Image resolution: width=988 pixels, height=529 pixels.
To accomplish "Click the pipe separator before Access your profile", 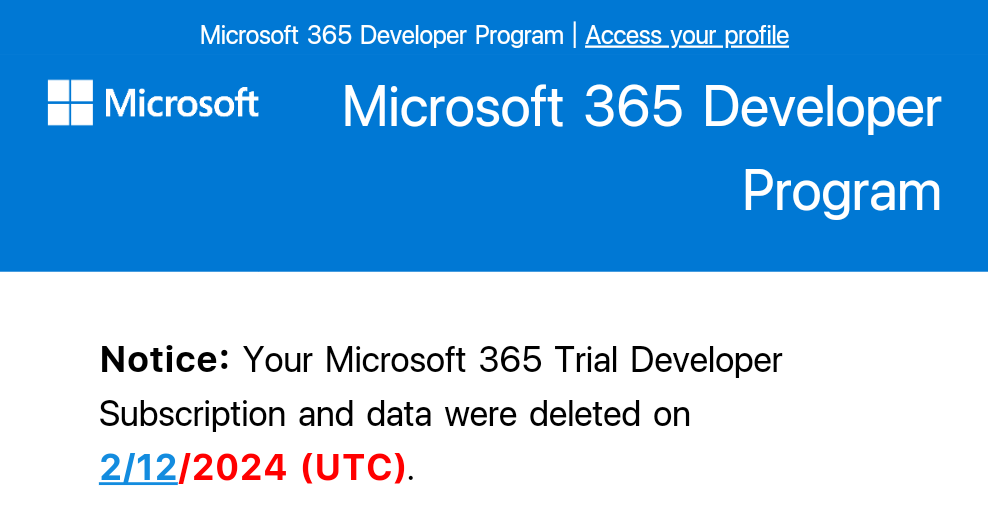I will coord(574,36).
